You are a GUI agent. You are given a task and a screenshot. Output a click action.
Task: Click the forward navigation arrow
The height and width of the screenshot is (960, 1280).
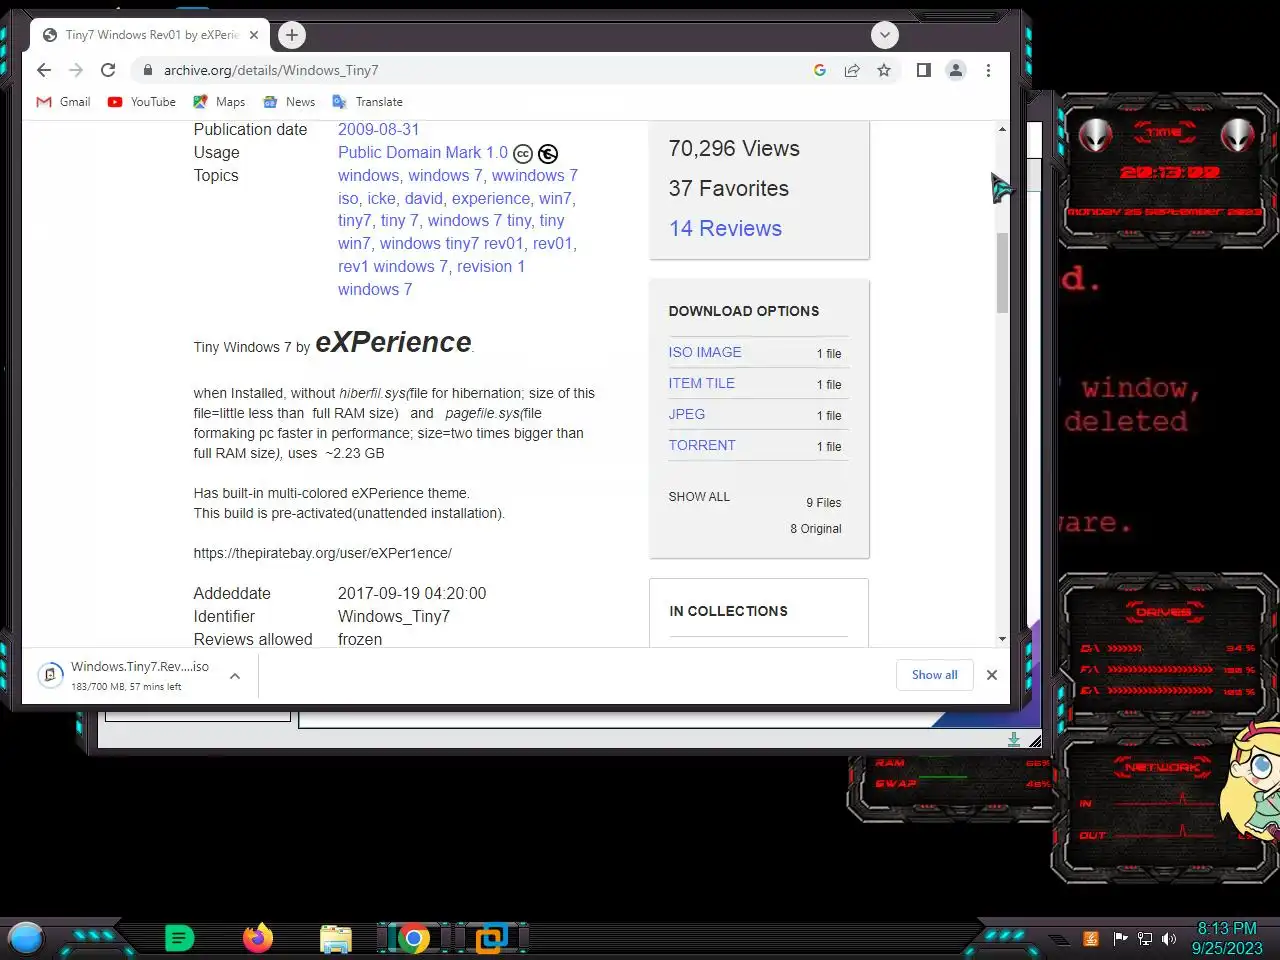[x=76, y=70]
